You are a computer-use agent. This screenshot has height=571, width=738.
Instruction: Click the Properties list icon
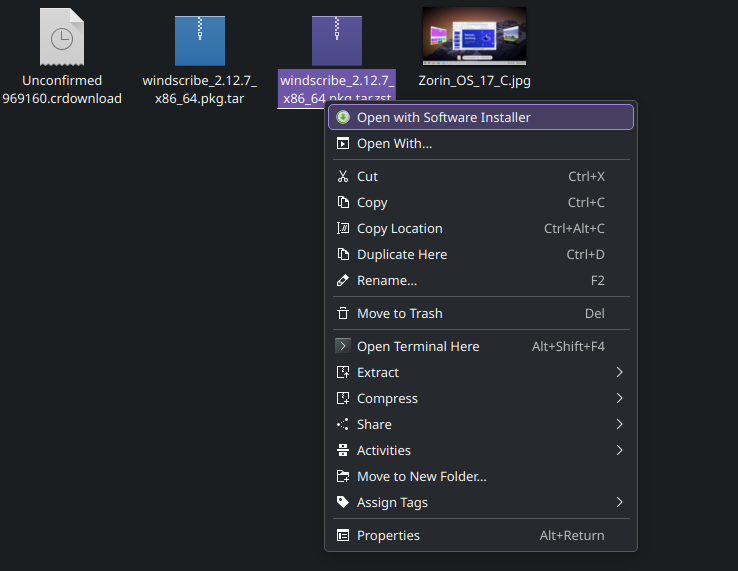(x=343, y=535)
